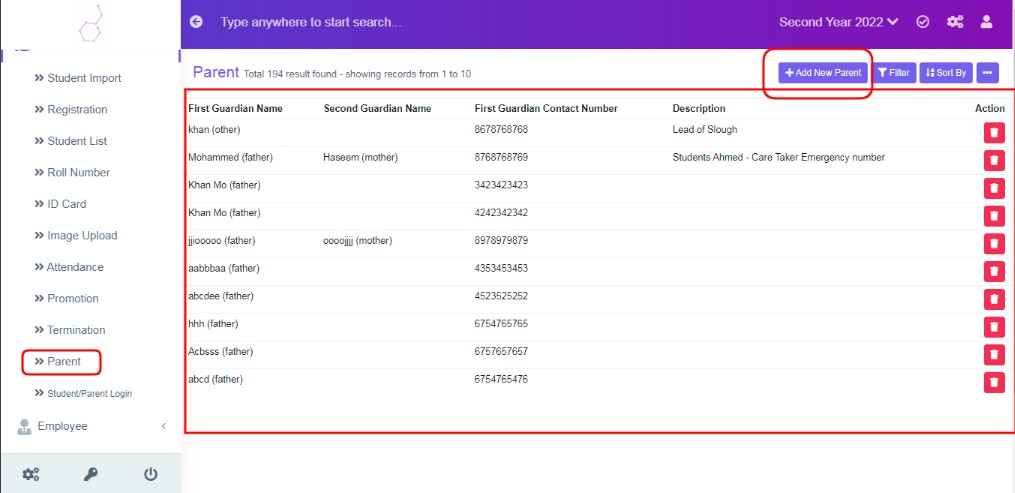Click the Lead of Slough description
1015x493 pixels.
pyautogui.click(x=705, y=129)
